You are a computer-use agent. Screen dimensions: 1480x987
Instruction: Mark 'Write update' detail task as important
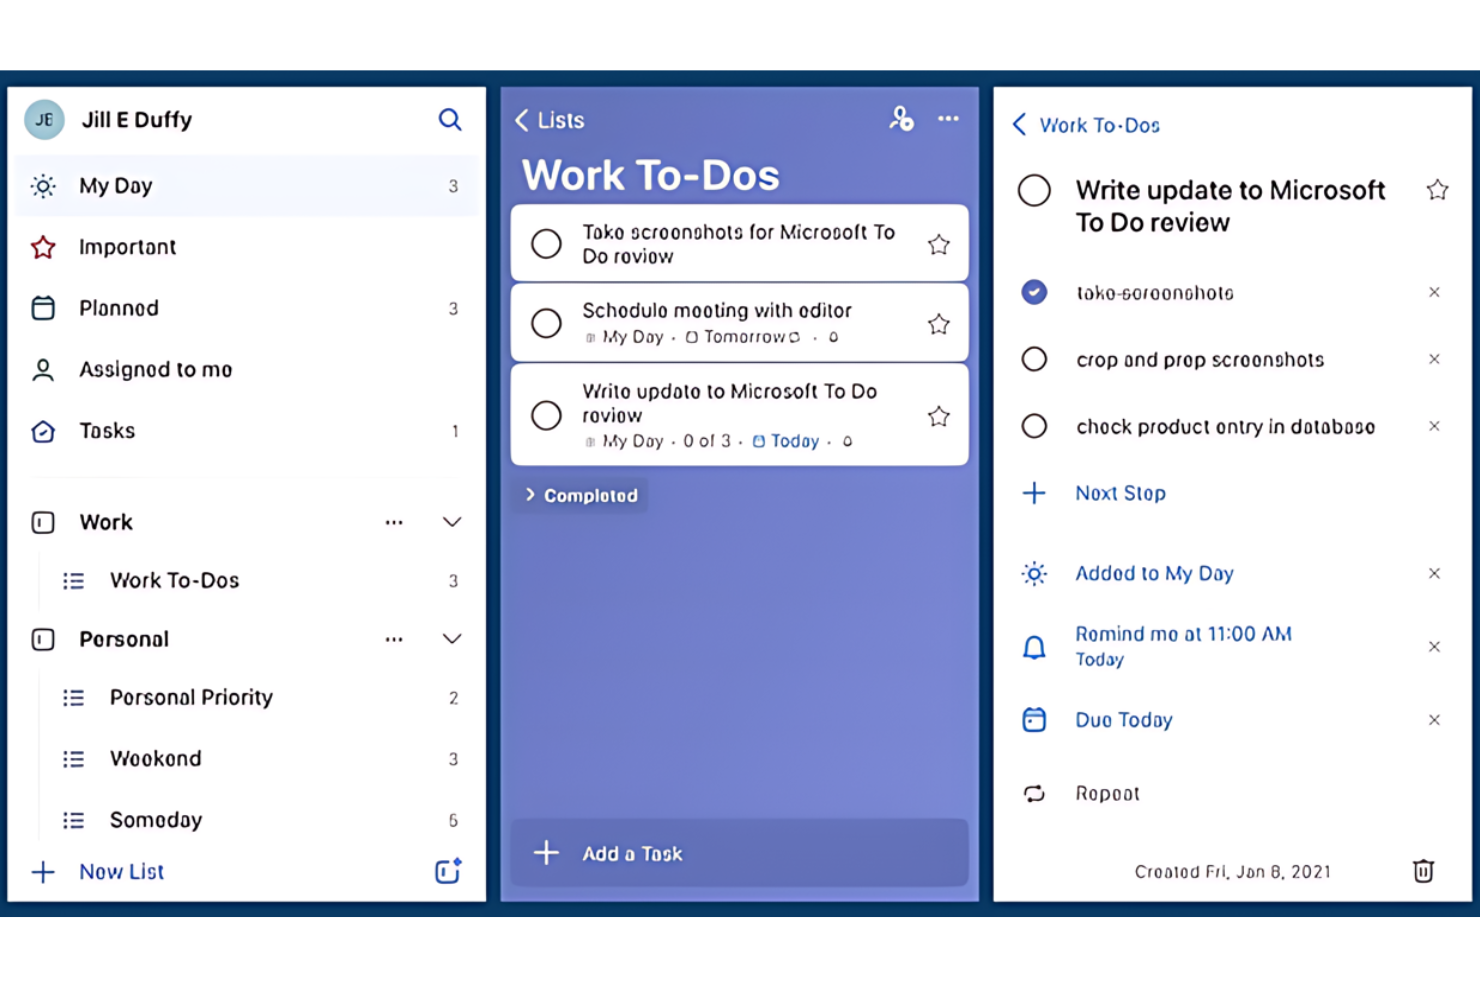point(1437,190)
